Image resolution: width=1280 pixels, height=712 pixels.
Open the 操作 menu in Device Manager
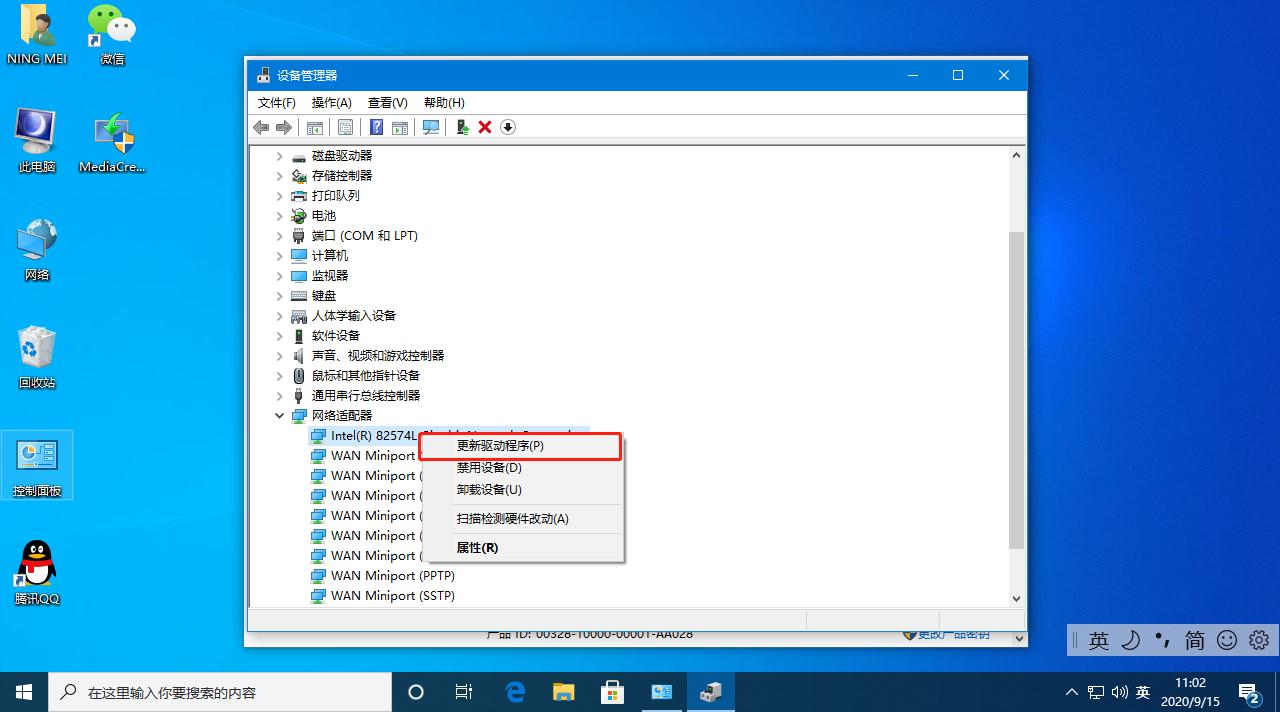[x=331, y=102]
